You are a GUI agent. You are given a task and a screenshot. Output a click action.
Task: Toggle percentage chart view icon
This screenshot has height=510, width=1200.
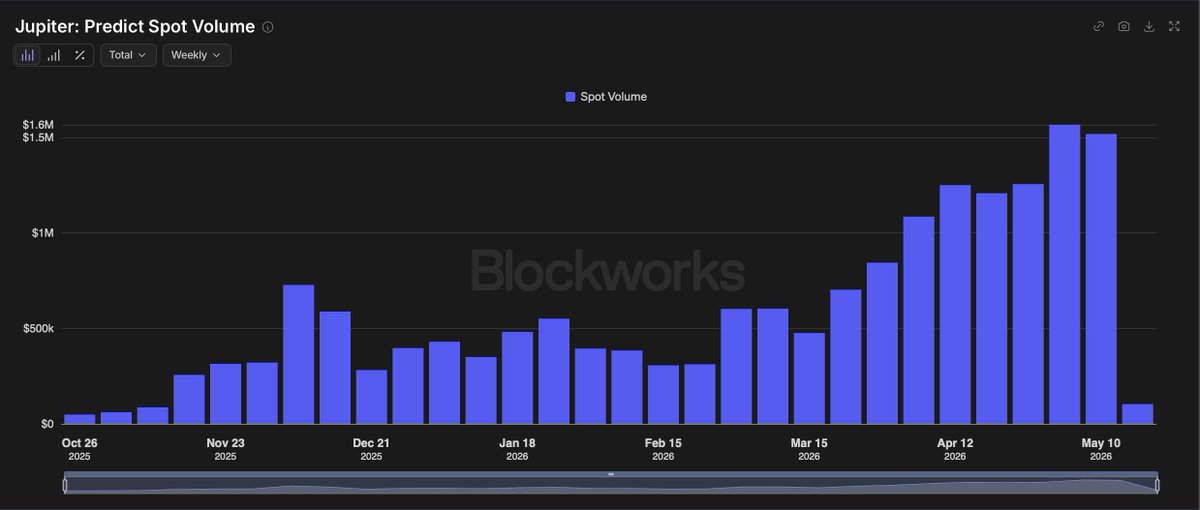(x=80, y=55)
